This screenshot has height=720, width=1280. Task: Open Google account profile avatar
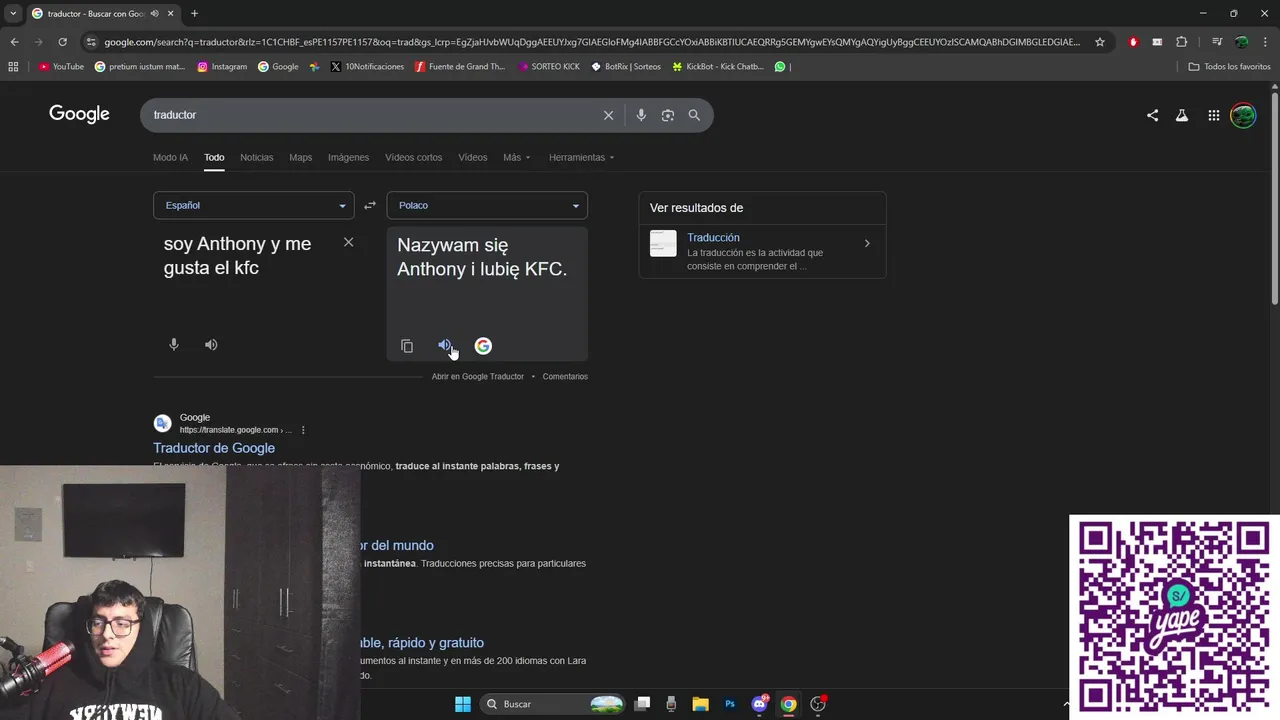pos(1243,115)
